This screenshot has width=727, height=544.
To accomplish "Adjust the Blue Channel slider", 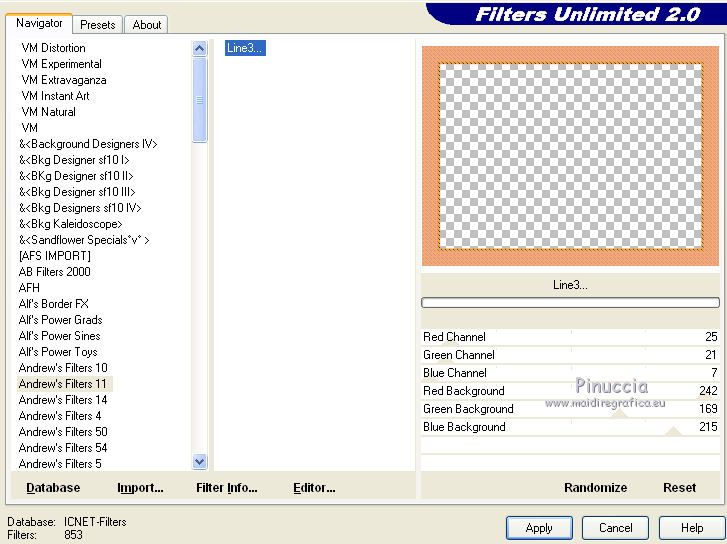I will 570,373.
